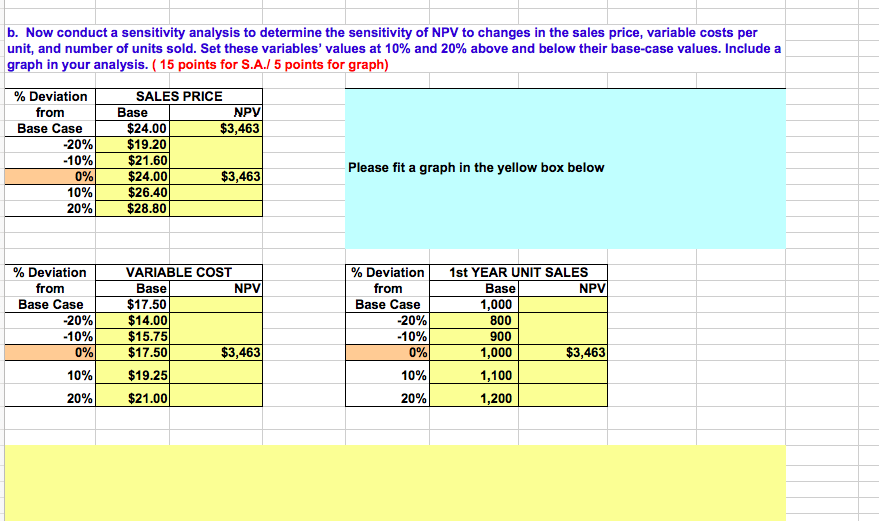Select the orange 0% cell in Sales Price table
This screenshot has height=521, width=879.
coord(50,177)
